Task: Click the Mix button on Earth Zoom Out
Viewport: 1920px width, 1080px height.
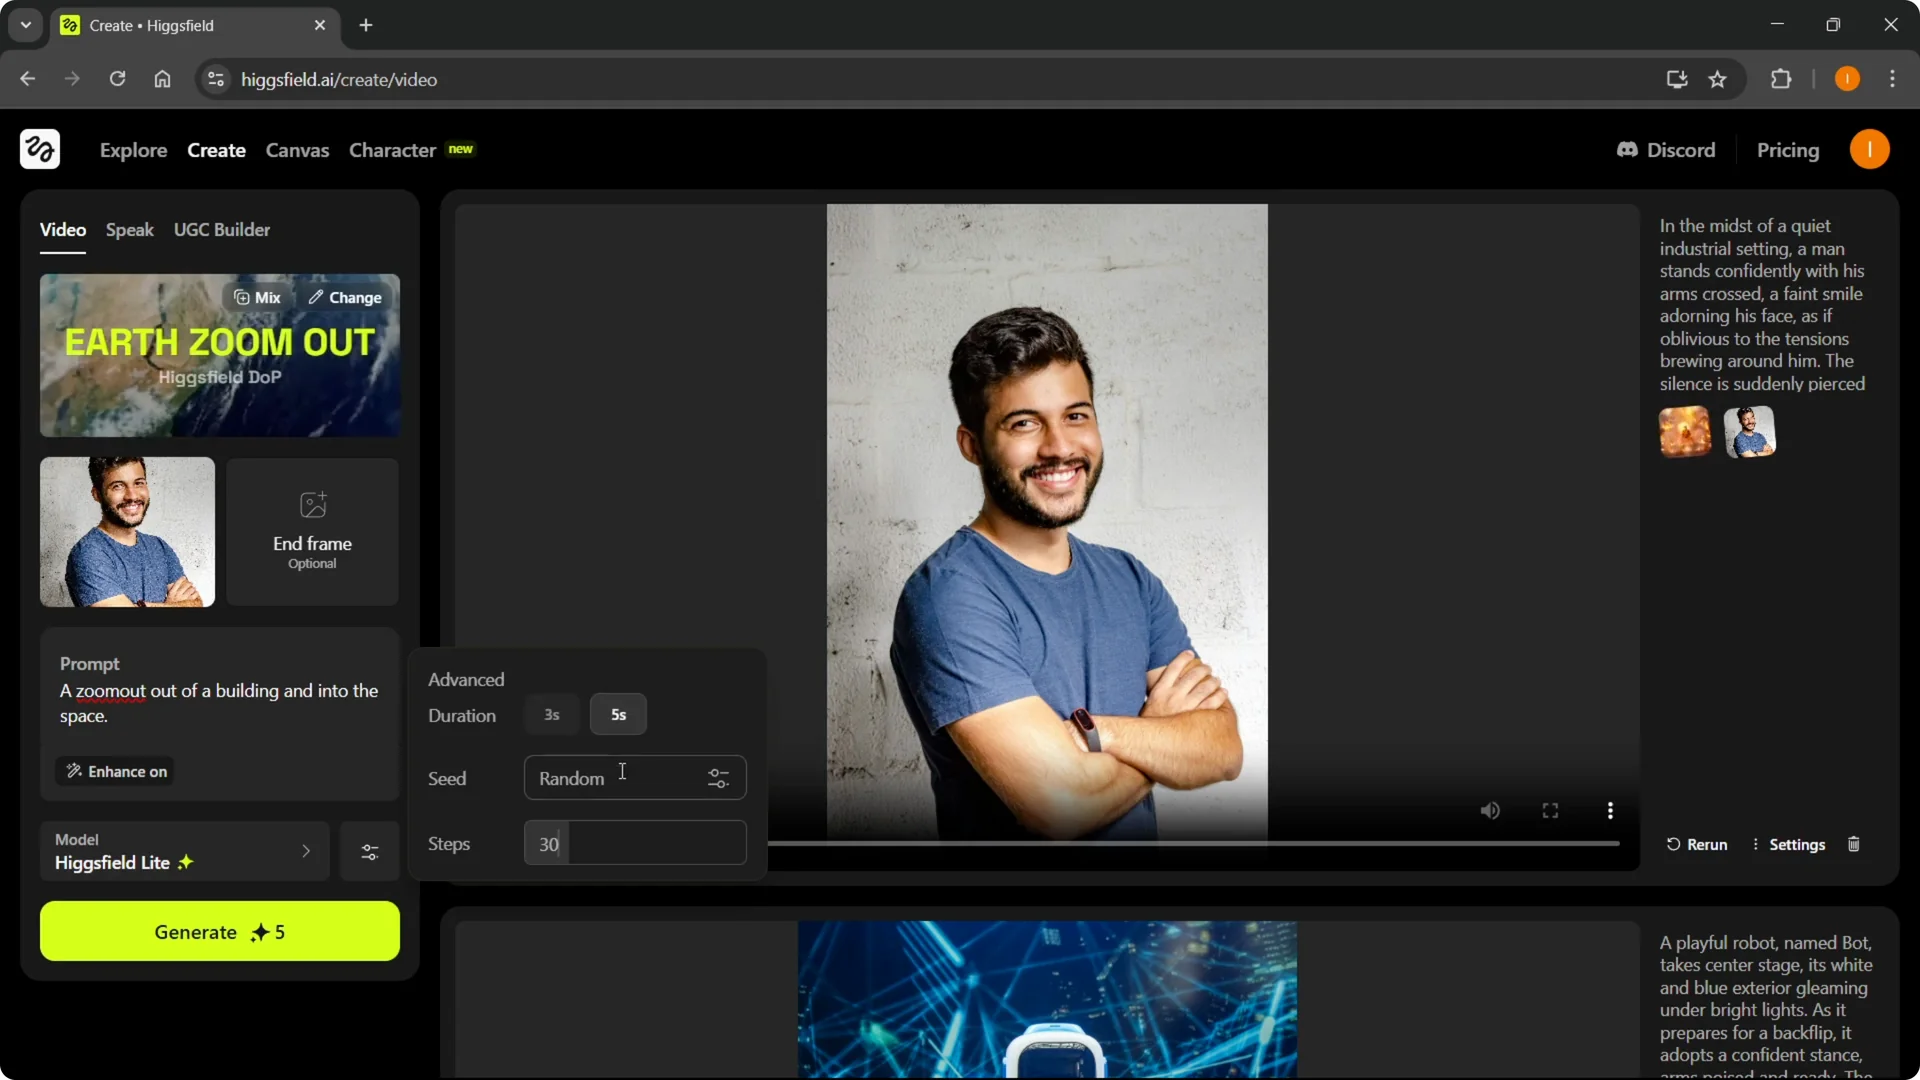Action: click(x=256, y=297)
